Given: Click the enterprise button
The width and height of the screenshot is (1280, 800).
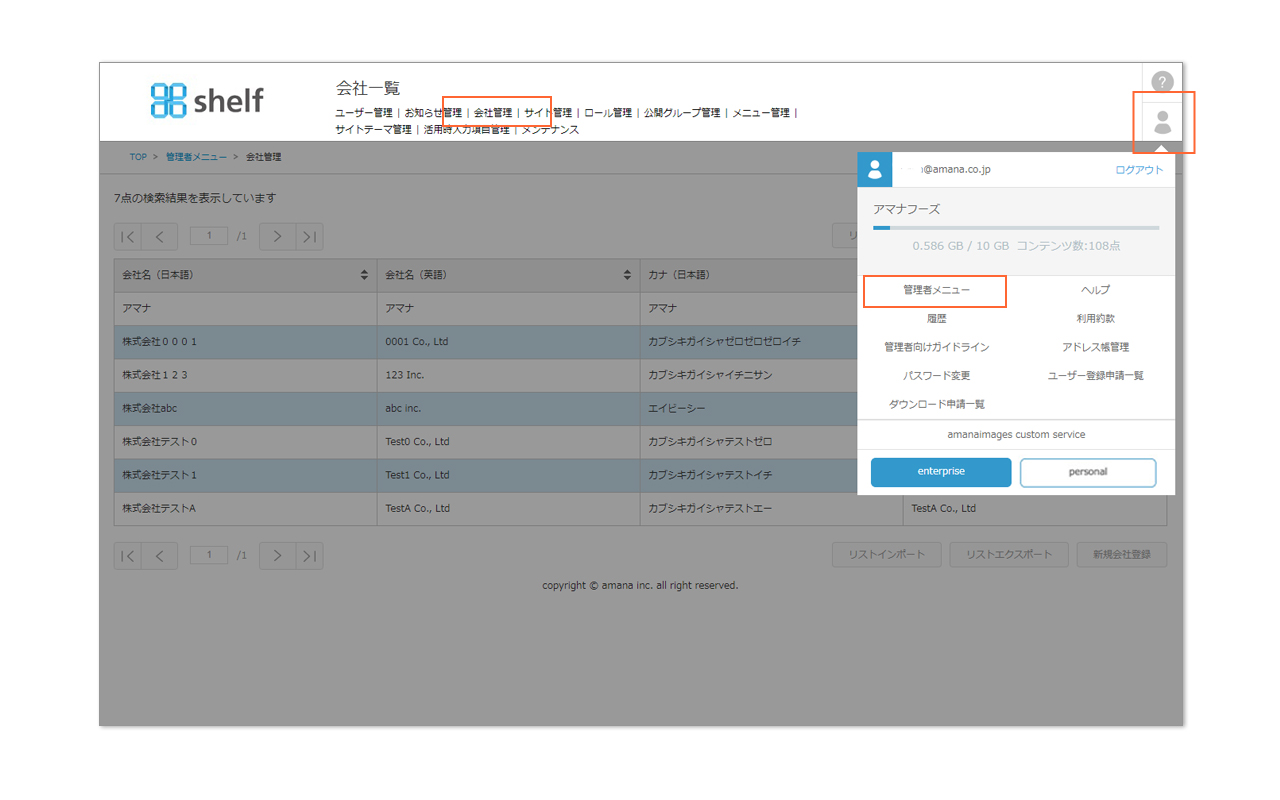Looking at the screenshot, I should coord(941,472).
